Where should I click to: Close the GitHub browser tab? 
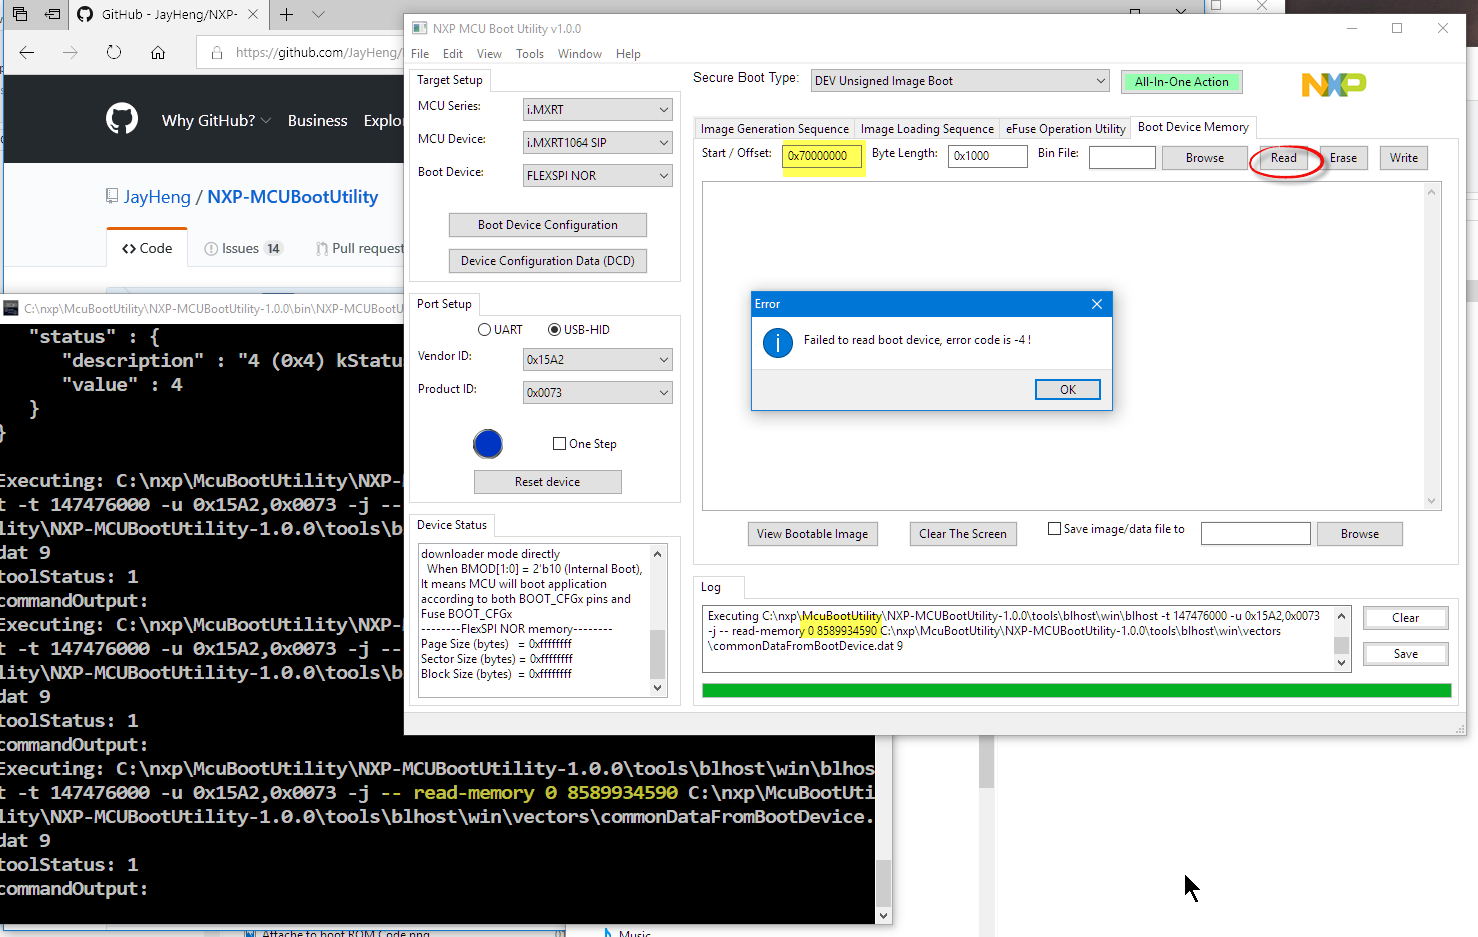pyautogui.click(x=253, y=14)
